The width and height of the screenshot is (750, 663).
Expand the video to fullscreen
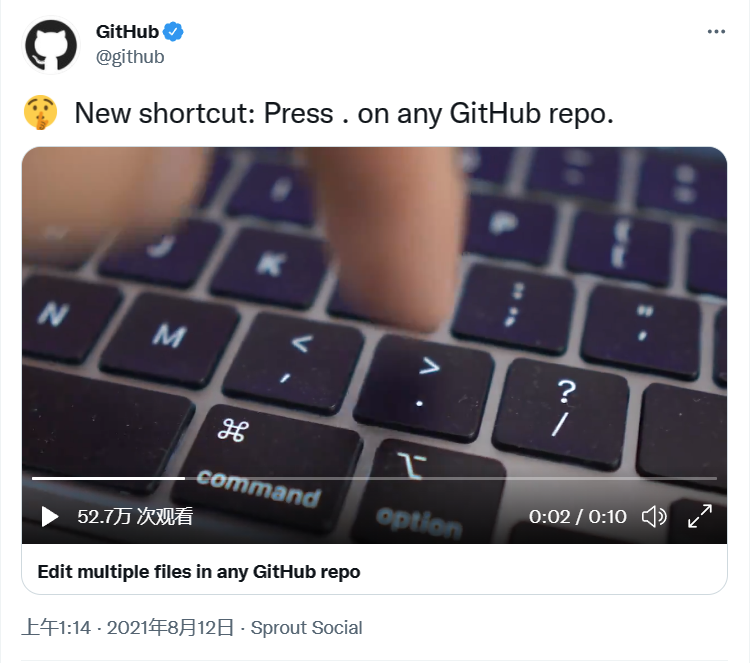pos(700,517)
